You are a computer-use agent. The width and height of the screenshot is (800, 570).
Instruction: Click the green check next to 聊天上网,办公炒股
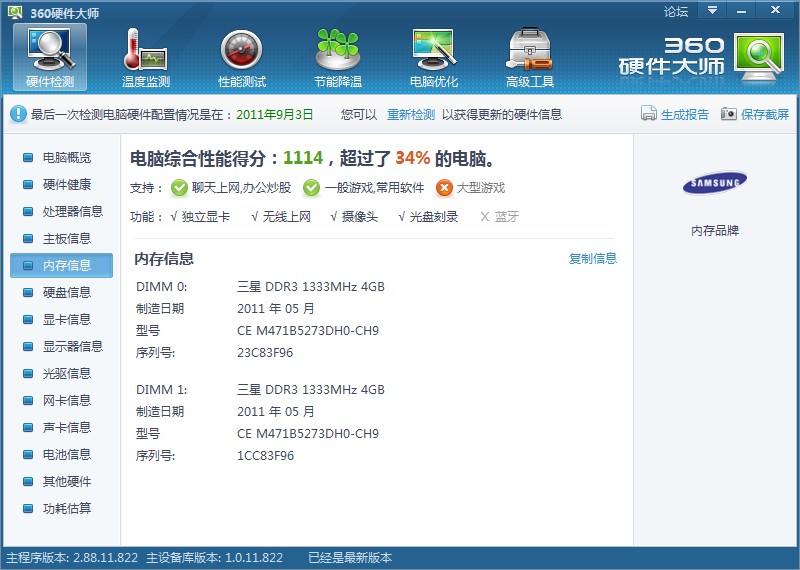click(179, 188)
